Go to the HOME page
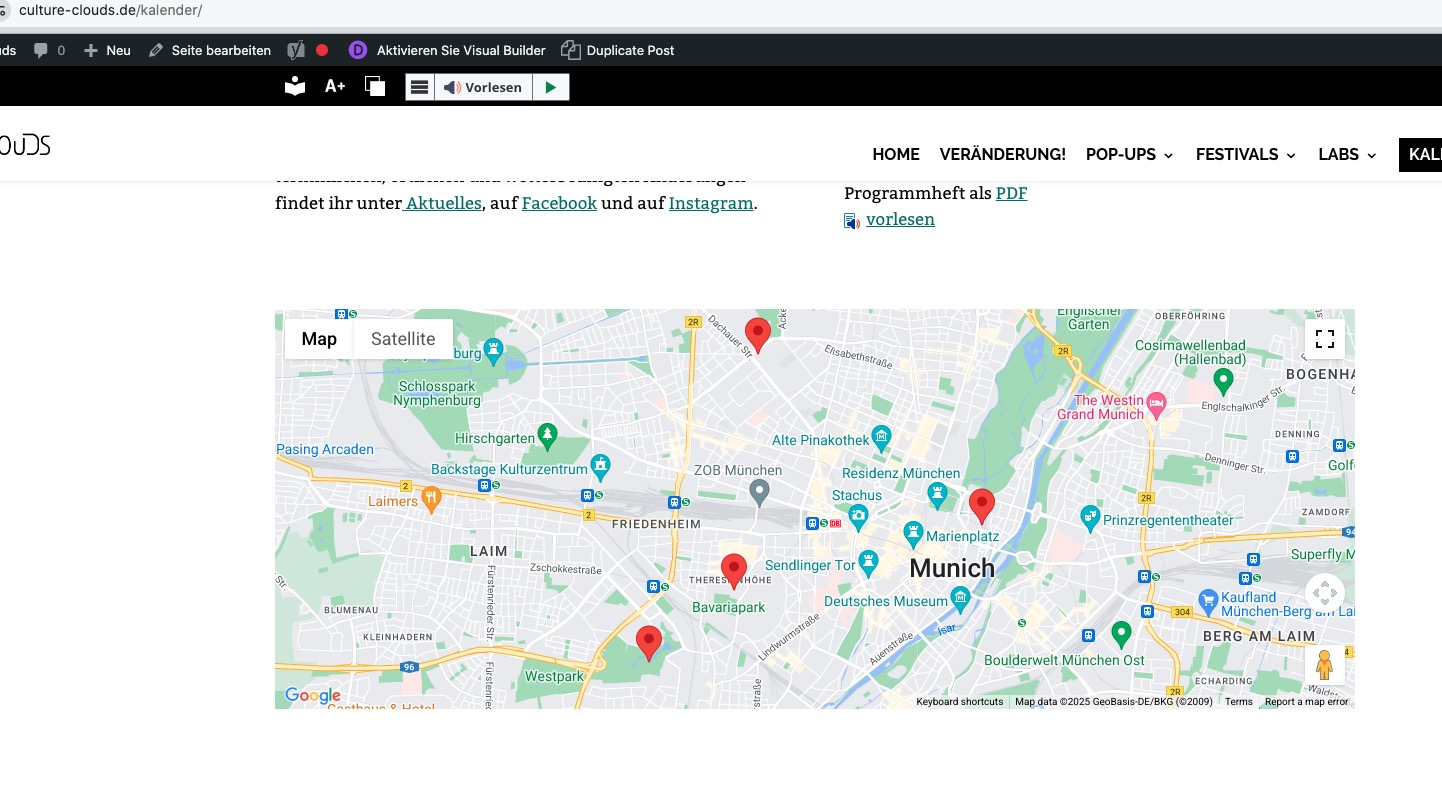Viewport: 1442px width, 791px height. coord(896,154)
